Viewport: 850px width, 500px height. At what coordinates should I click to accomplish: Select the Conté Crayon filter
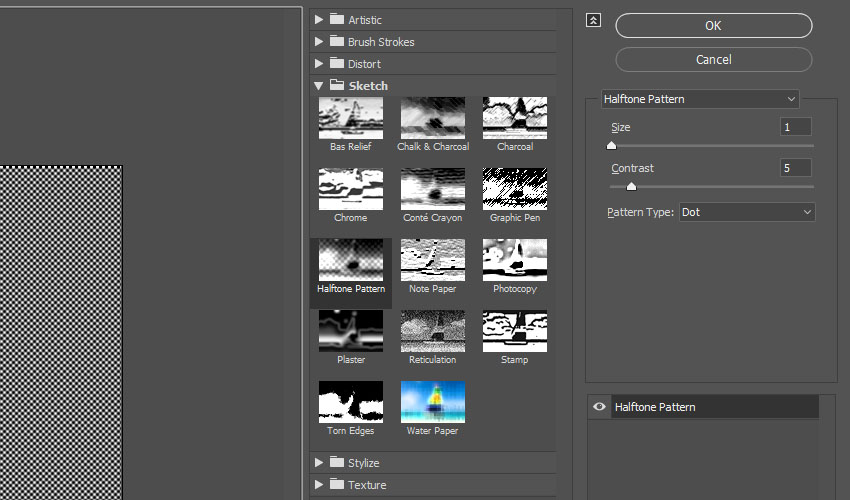[432, 189]
